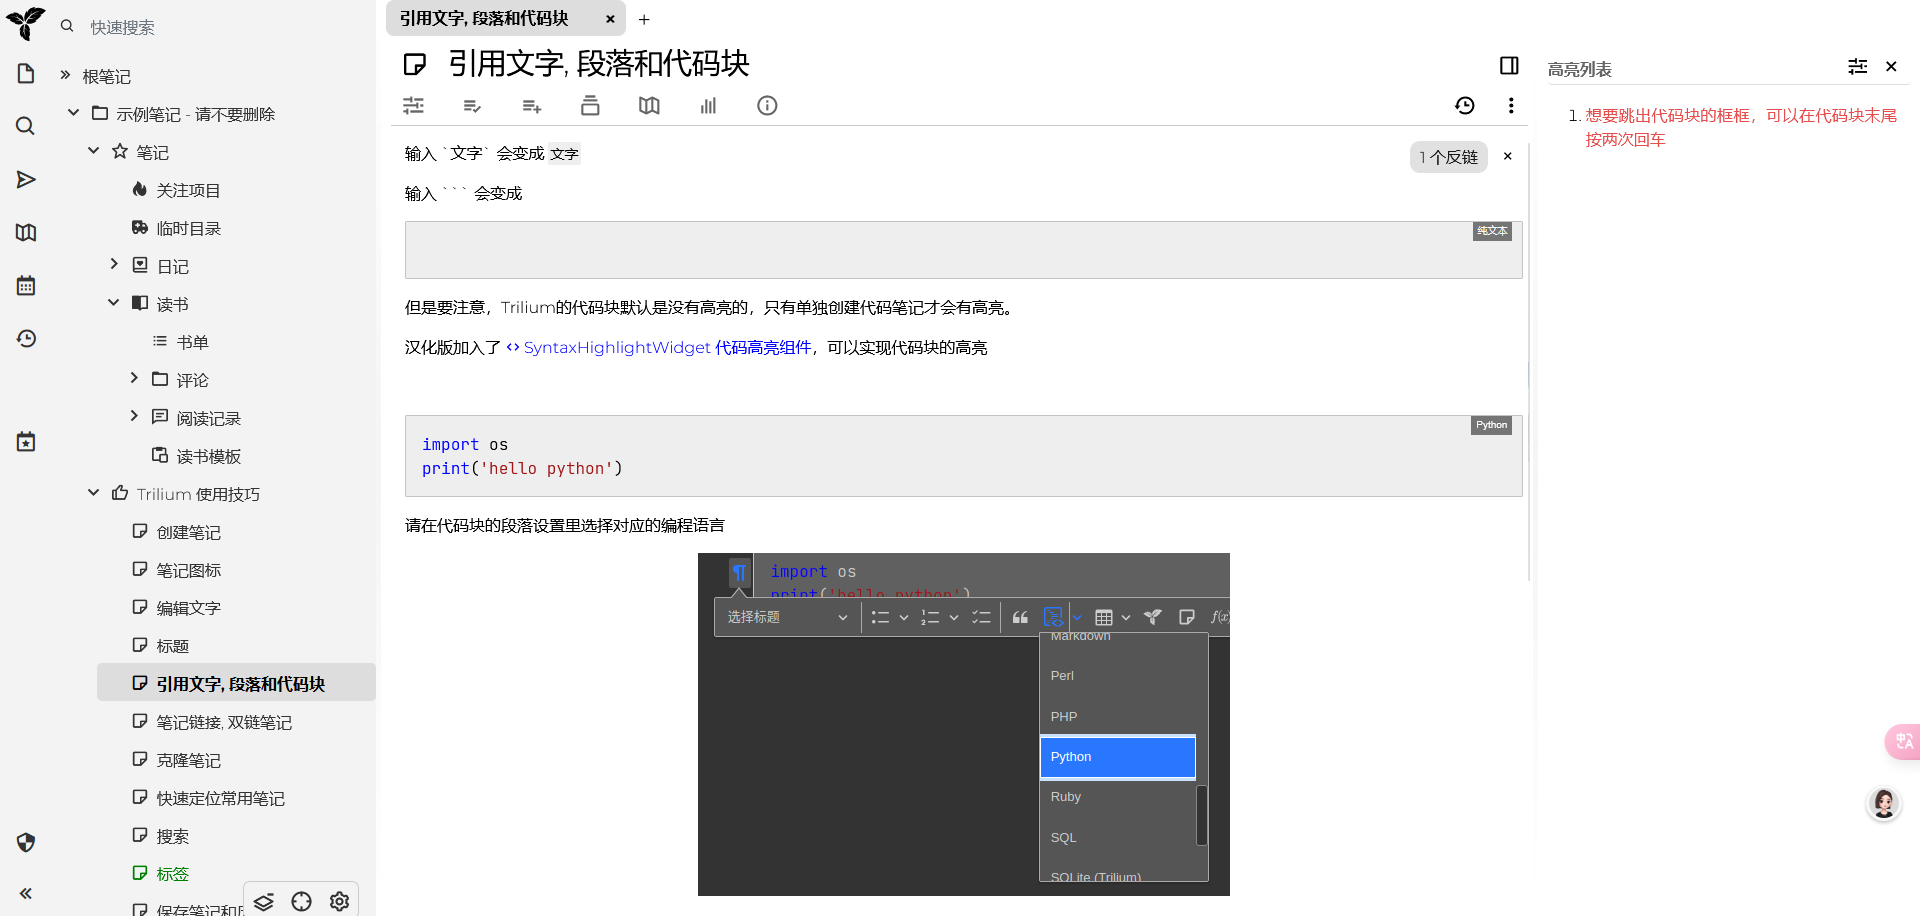Click the Python language label on code block

point(1492,425)
